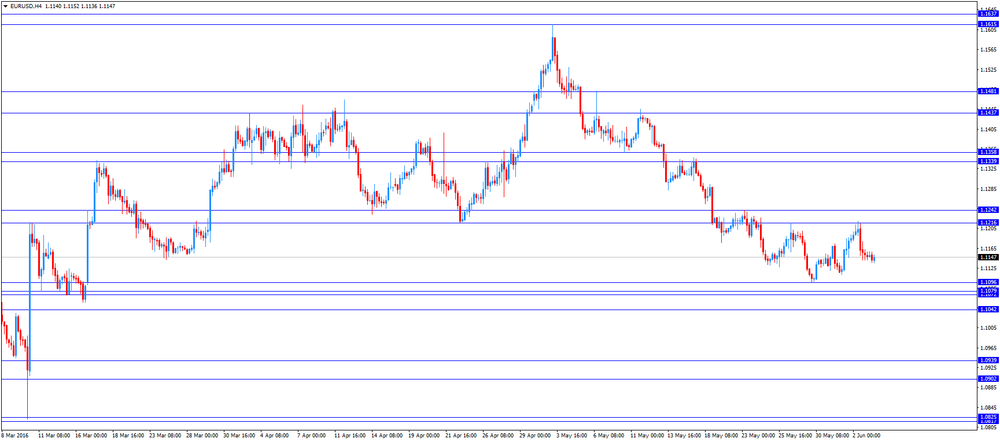Click the 1.1285 price scale value
Screen dimensions: 1000x442
pyautogui.click(x=987, y=189)
